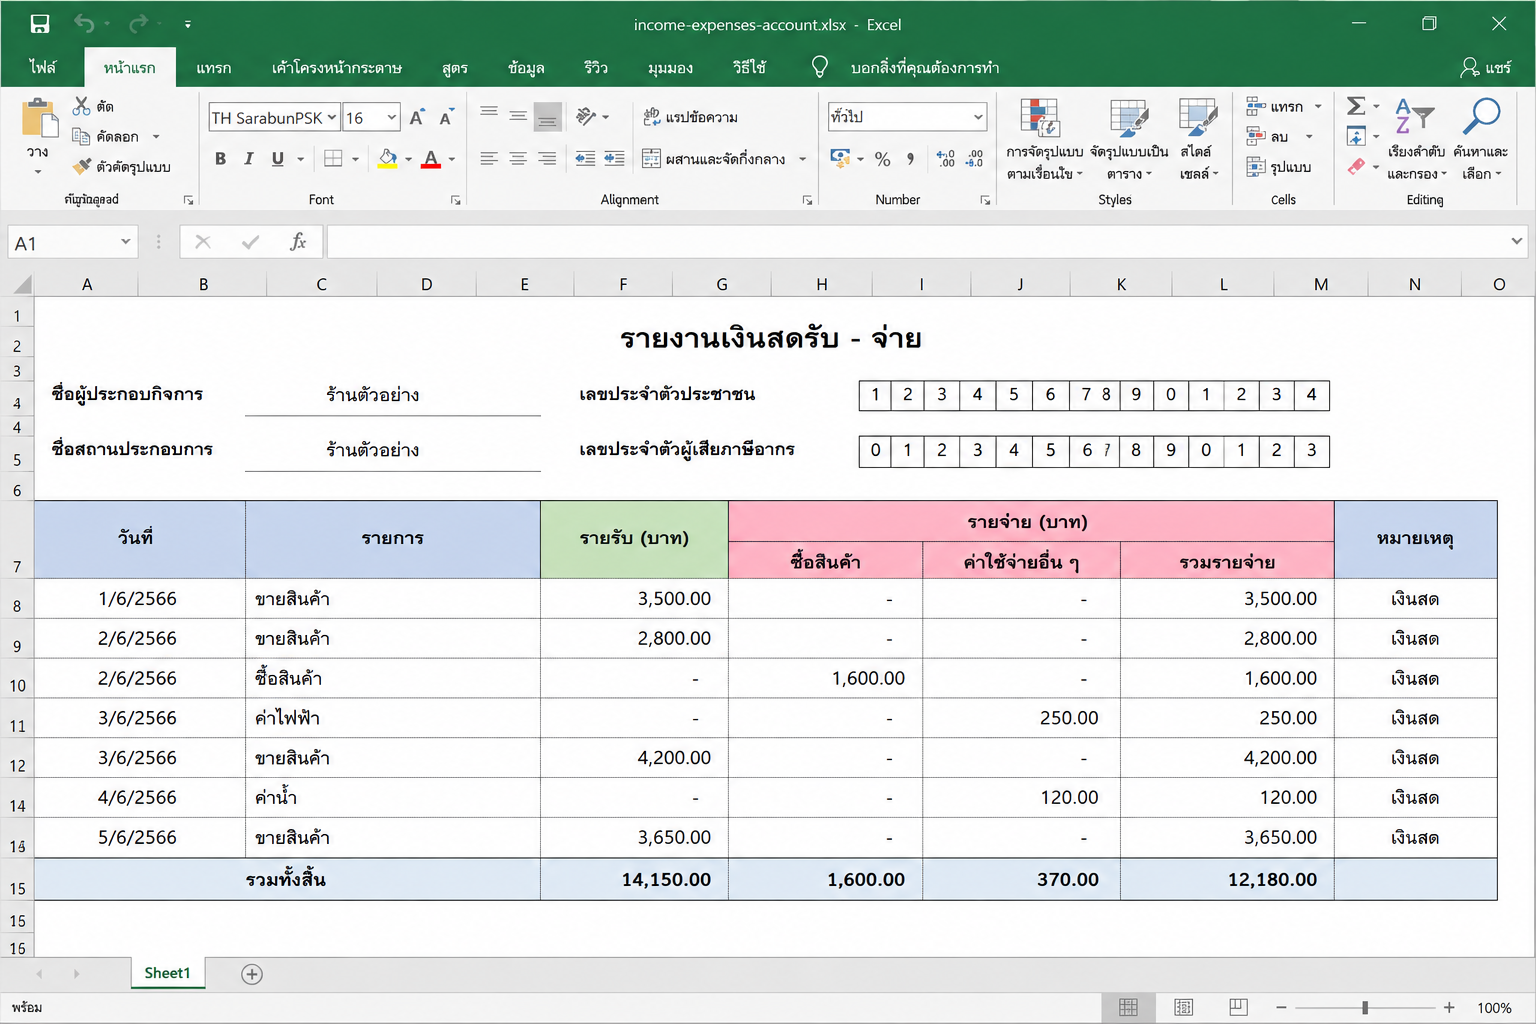1536x1024 pixels.
Task: Click the Format cells button
Action: click(x=1279, y=166)
